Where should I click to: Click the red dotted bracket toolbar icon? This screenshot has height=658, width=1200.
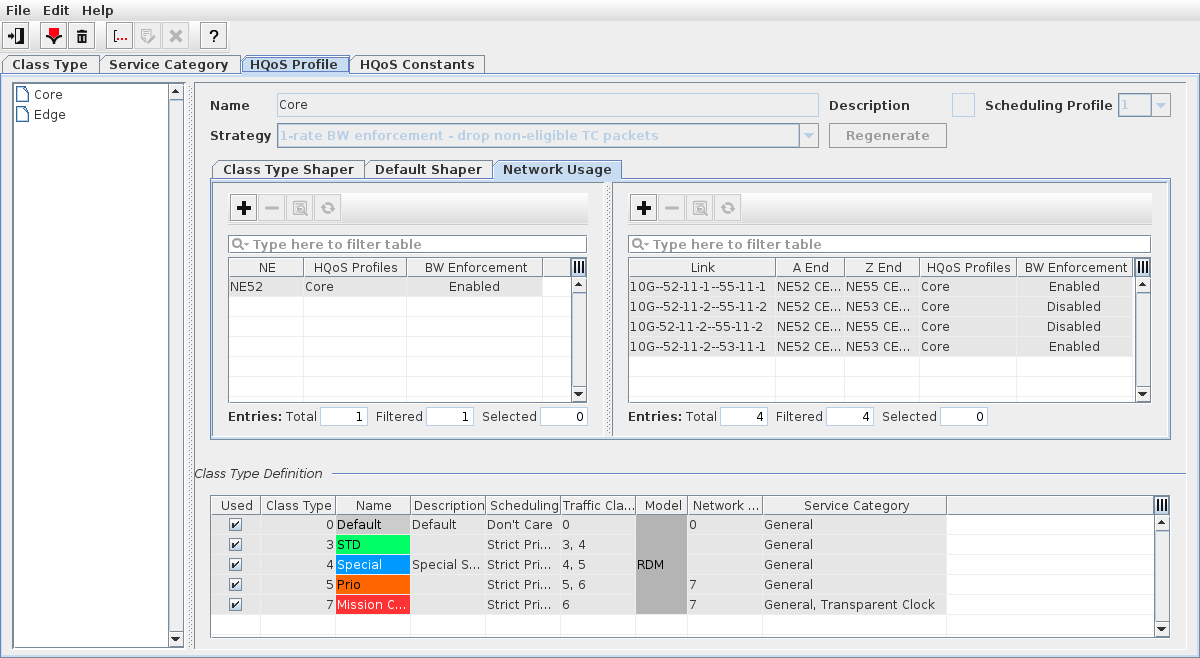120,36
